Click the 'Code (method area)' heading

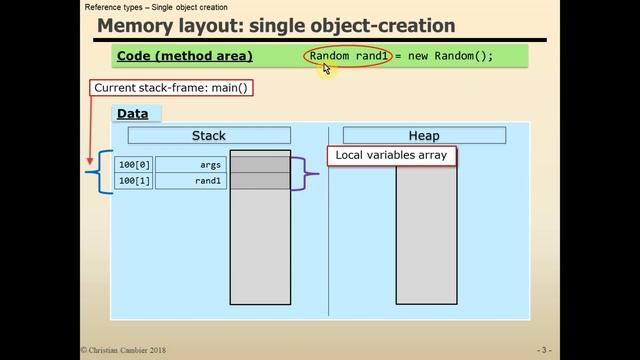184,56
